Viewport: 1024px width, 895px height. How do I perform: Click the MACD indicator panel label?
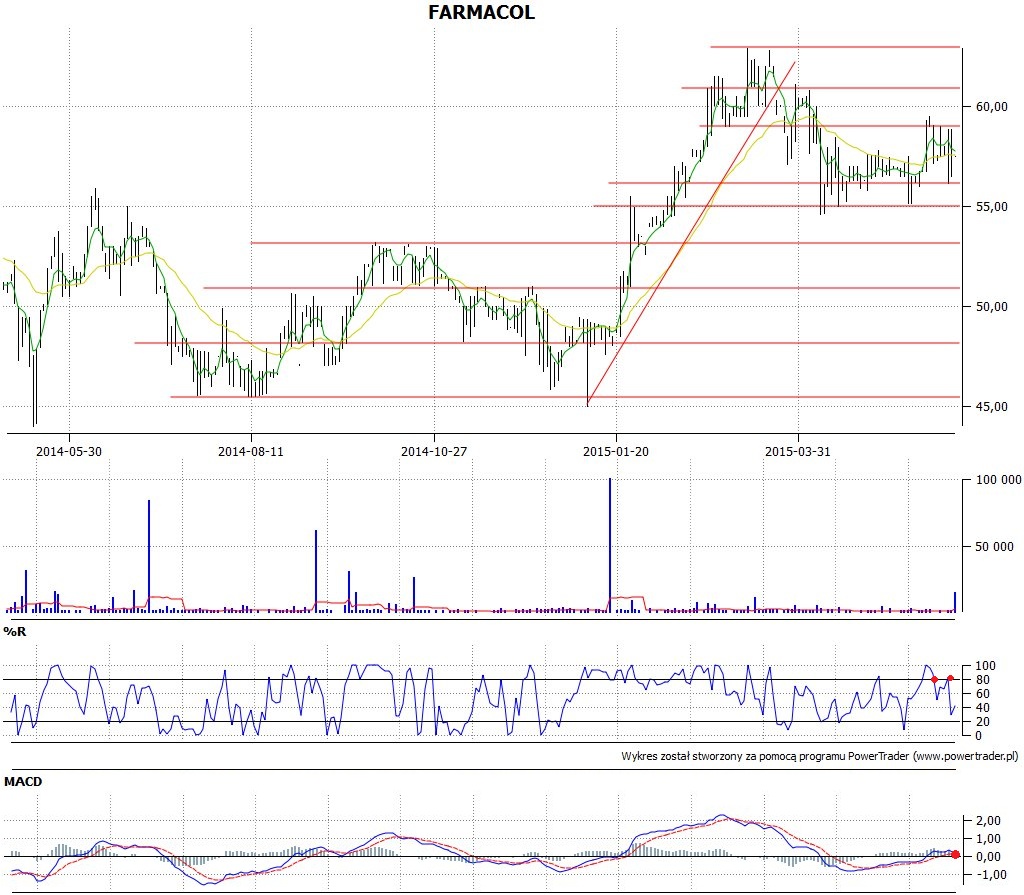[x=23, y=781]
